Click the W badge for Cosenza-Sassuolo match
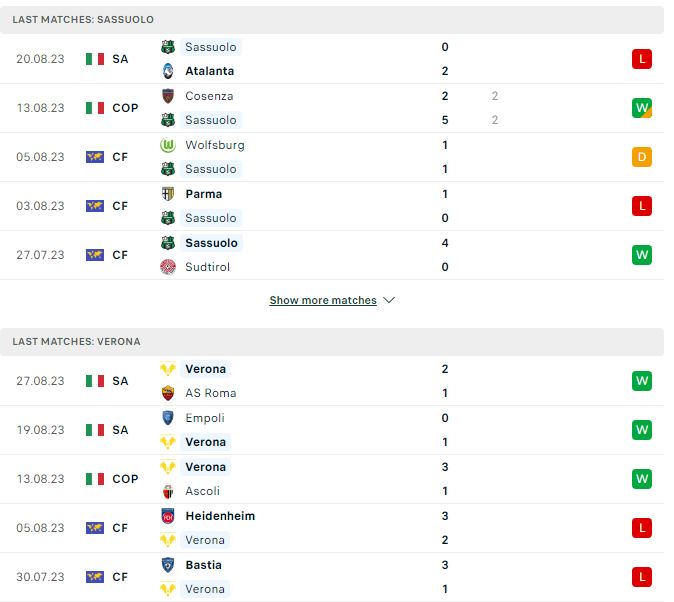The width and height of the screenshot is (674, 602). coord(642,108)
